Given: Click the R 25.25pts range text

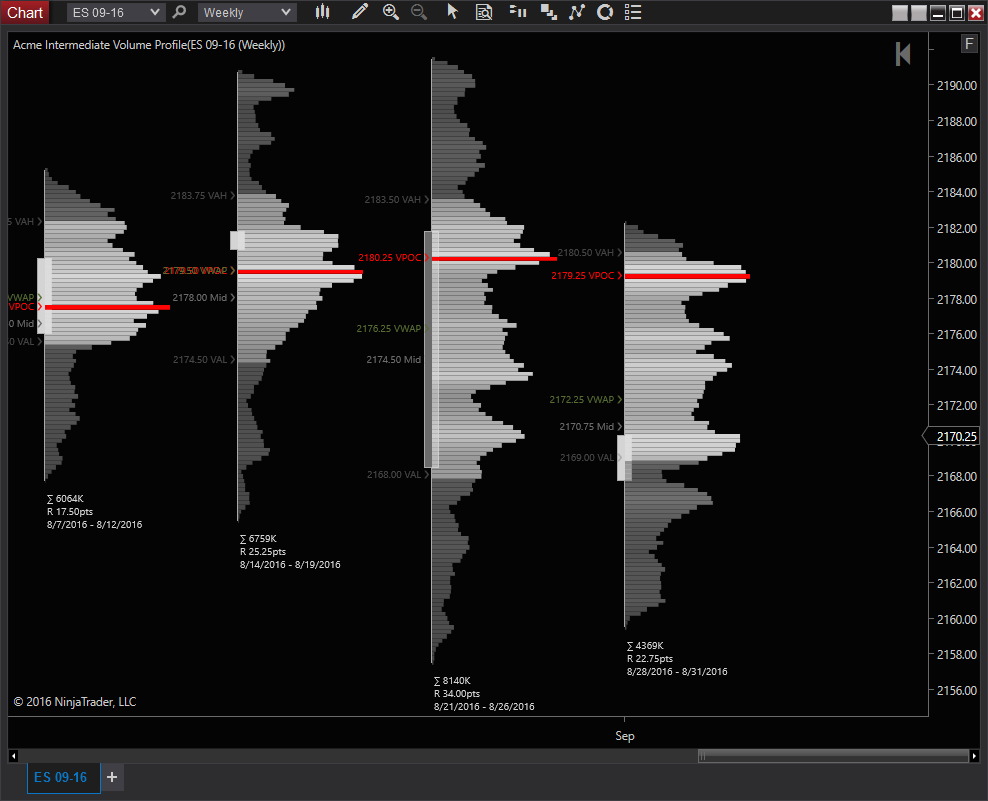Looking at the screenshot, I should click(x=263, y=551).
